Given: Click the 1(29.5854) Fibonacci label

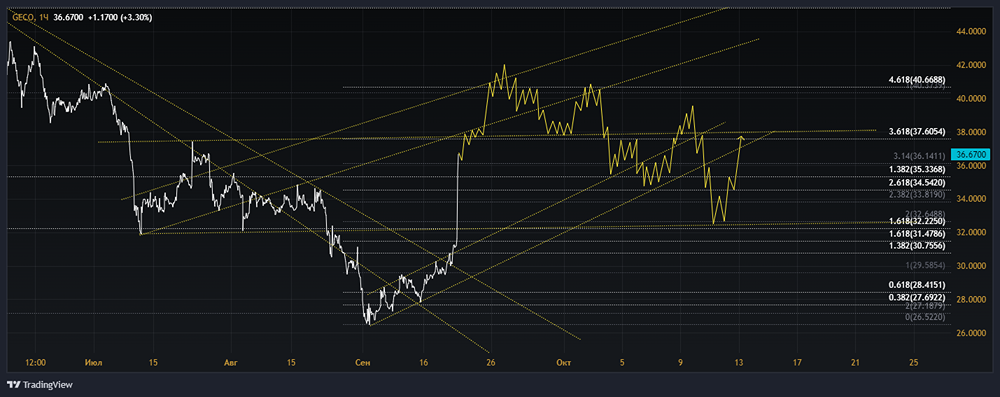Looking at the screenshot, I should pyautogui.click(x=924, y=265).
